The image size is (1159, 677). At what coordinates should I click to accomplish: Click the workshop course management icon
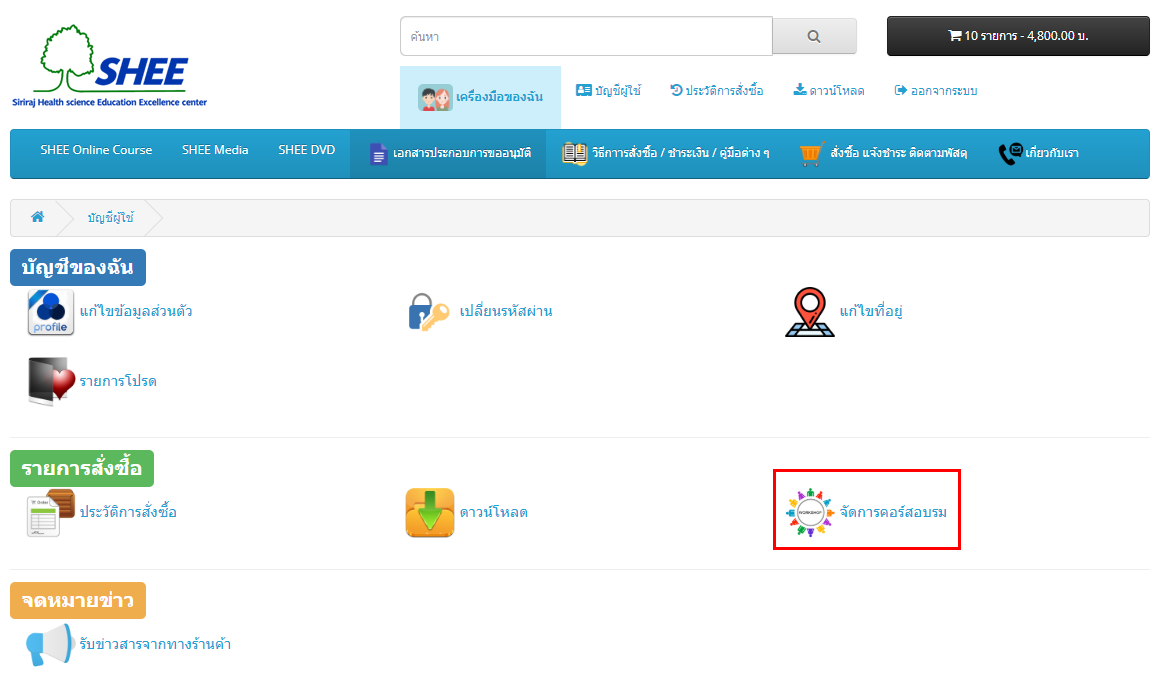[809, 512]
